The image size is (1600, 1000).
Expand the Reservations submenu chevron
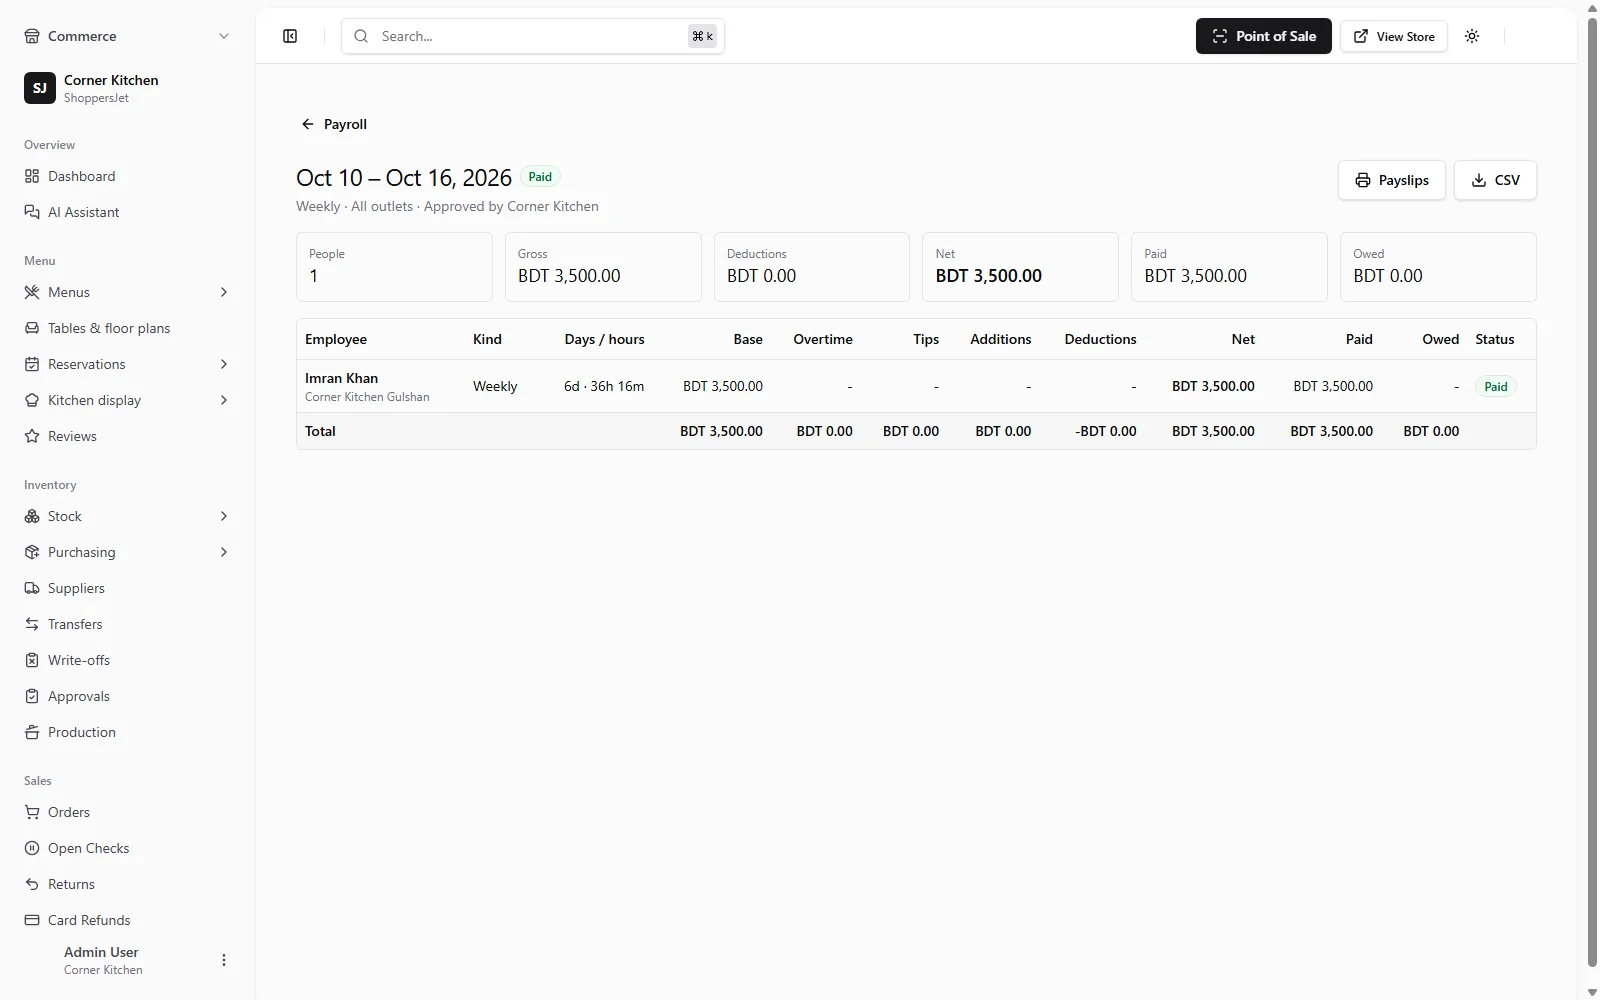224,364
